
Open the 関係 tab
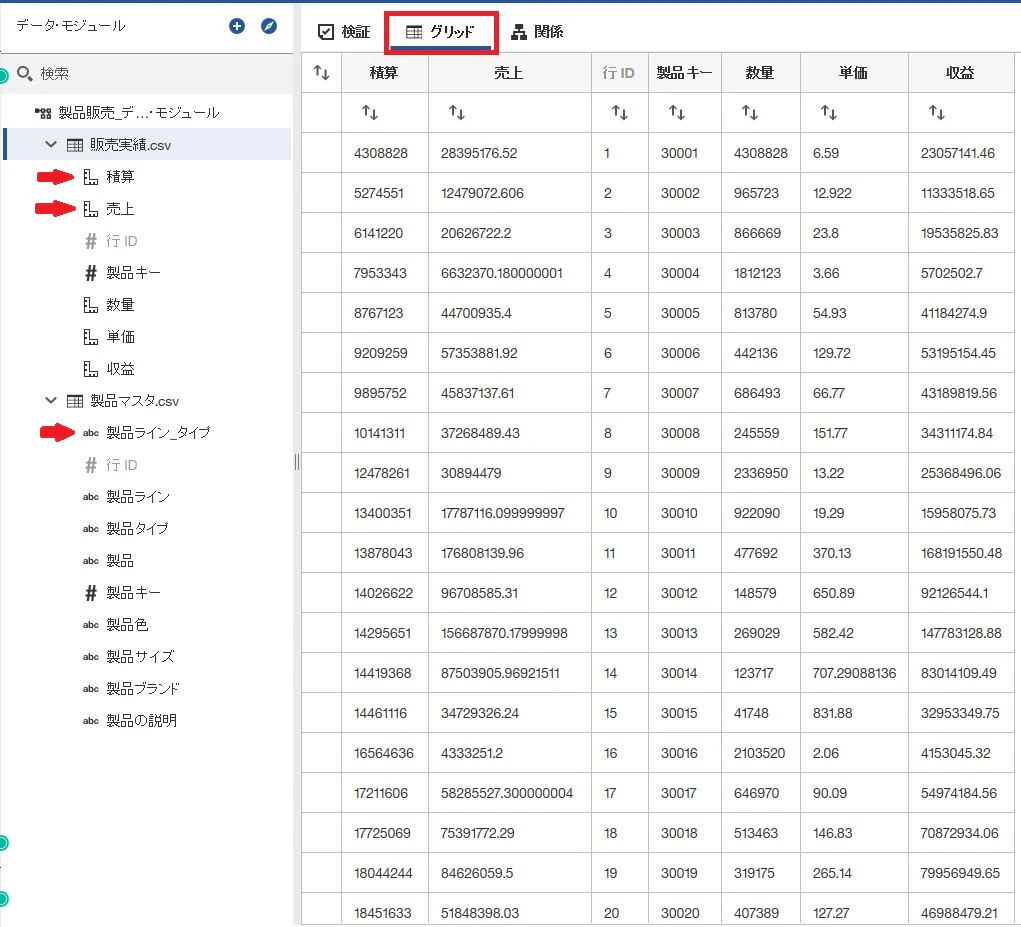(x=537, y=32)
